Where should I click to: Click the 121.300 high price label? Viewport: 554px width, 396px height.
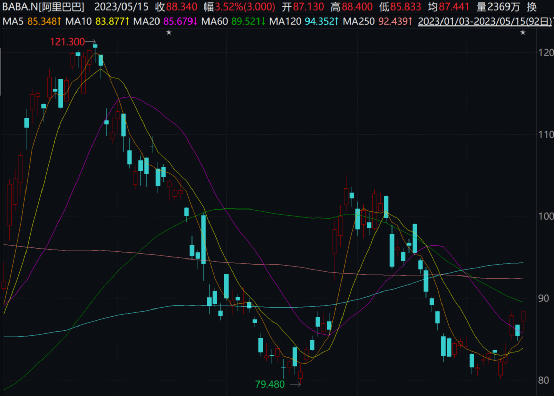coord(67,42)
